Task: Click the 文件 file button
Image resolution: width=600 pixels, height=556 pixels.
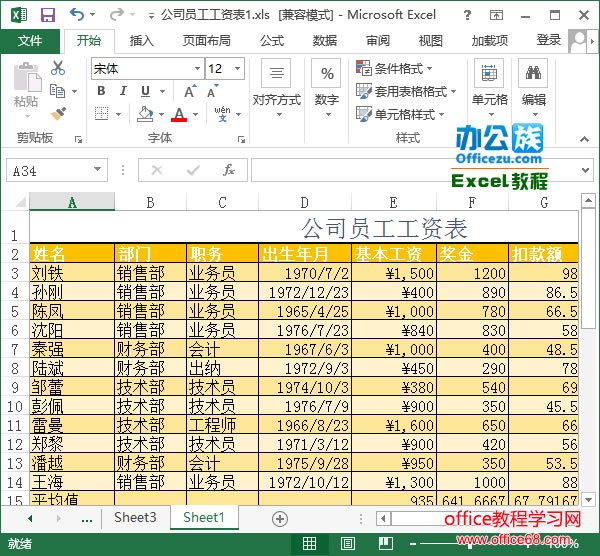Action: click(30, 41)
